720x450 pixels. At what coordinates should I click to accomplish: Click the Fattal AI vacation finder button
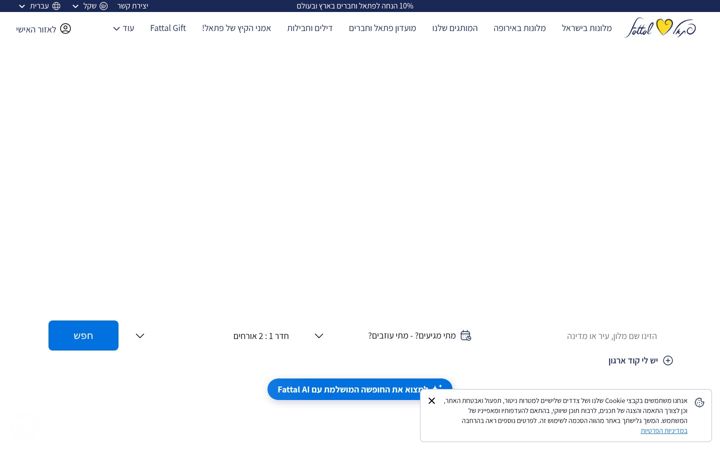[360, 389]
